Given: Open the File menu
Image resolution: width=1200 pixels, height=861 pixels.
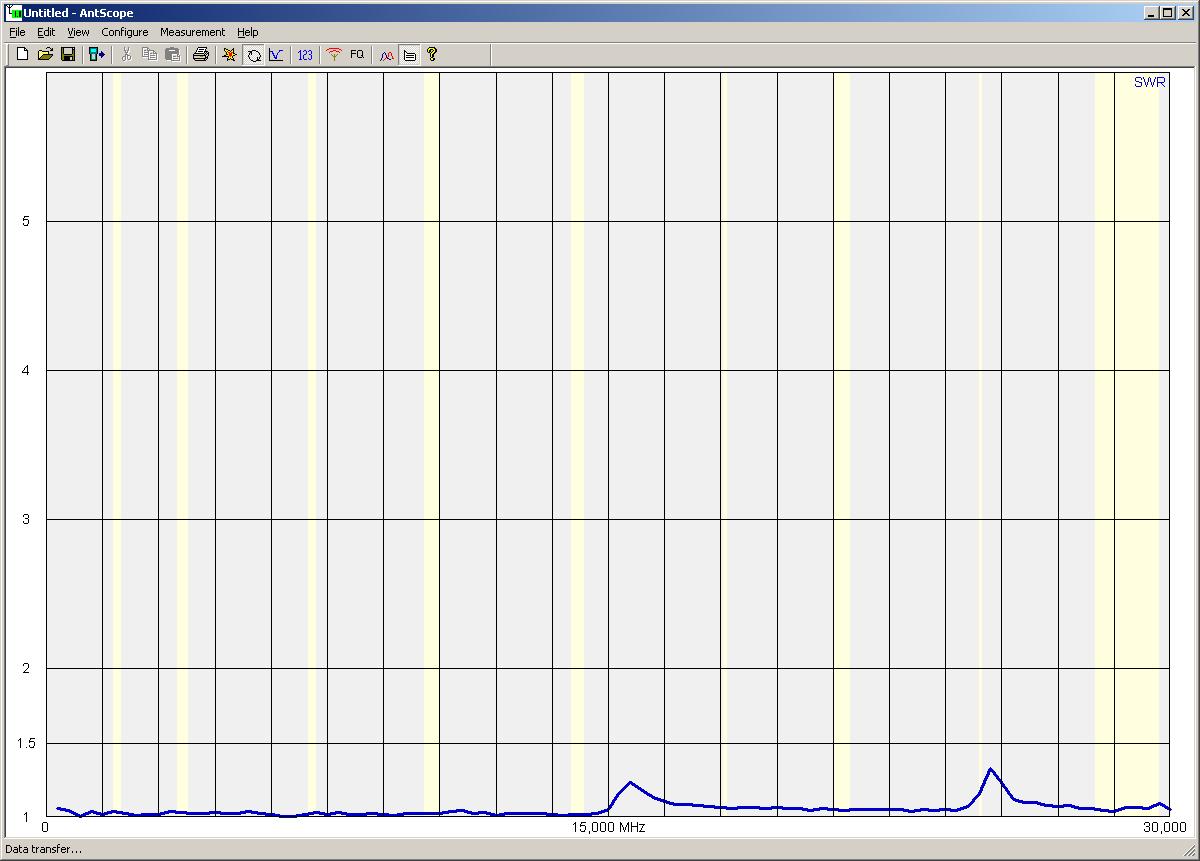Looking at the screenshot, I should coord(17,32).
